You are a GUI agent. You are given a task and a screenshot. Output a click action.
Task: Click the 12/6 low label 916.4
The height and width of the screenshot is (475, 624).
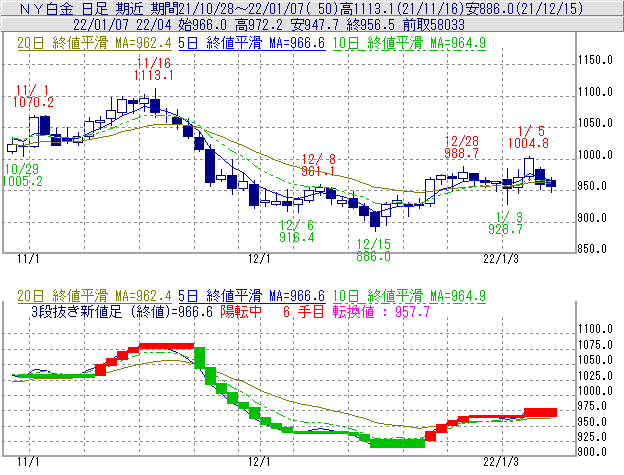(296, 238)
